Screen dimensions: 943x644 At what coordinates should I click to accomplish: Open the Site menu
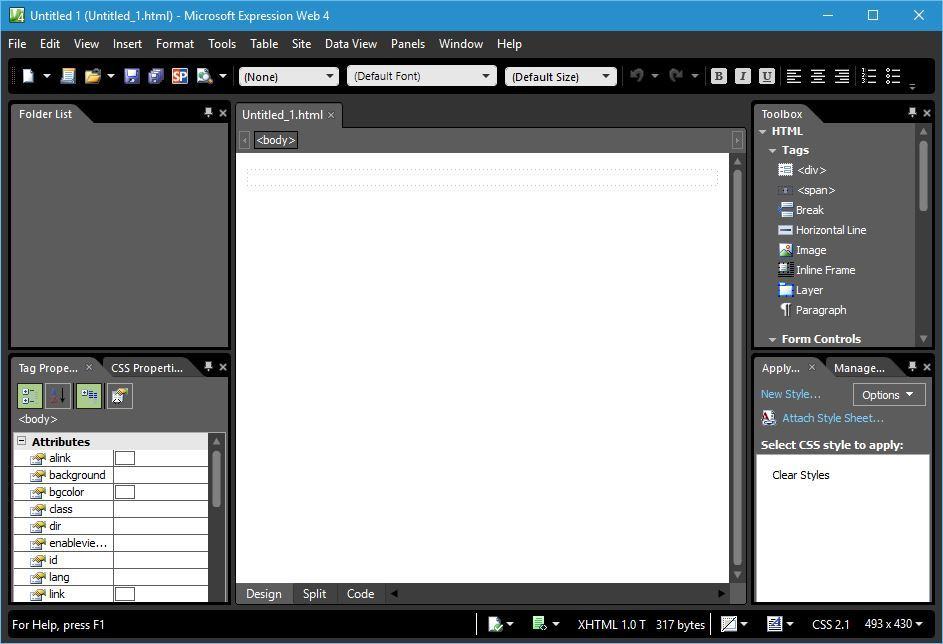point(301,44)
